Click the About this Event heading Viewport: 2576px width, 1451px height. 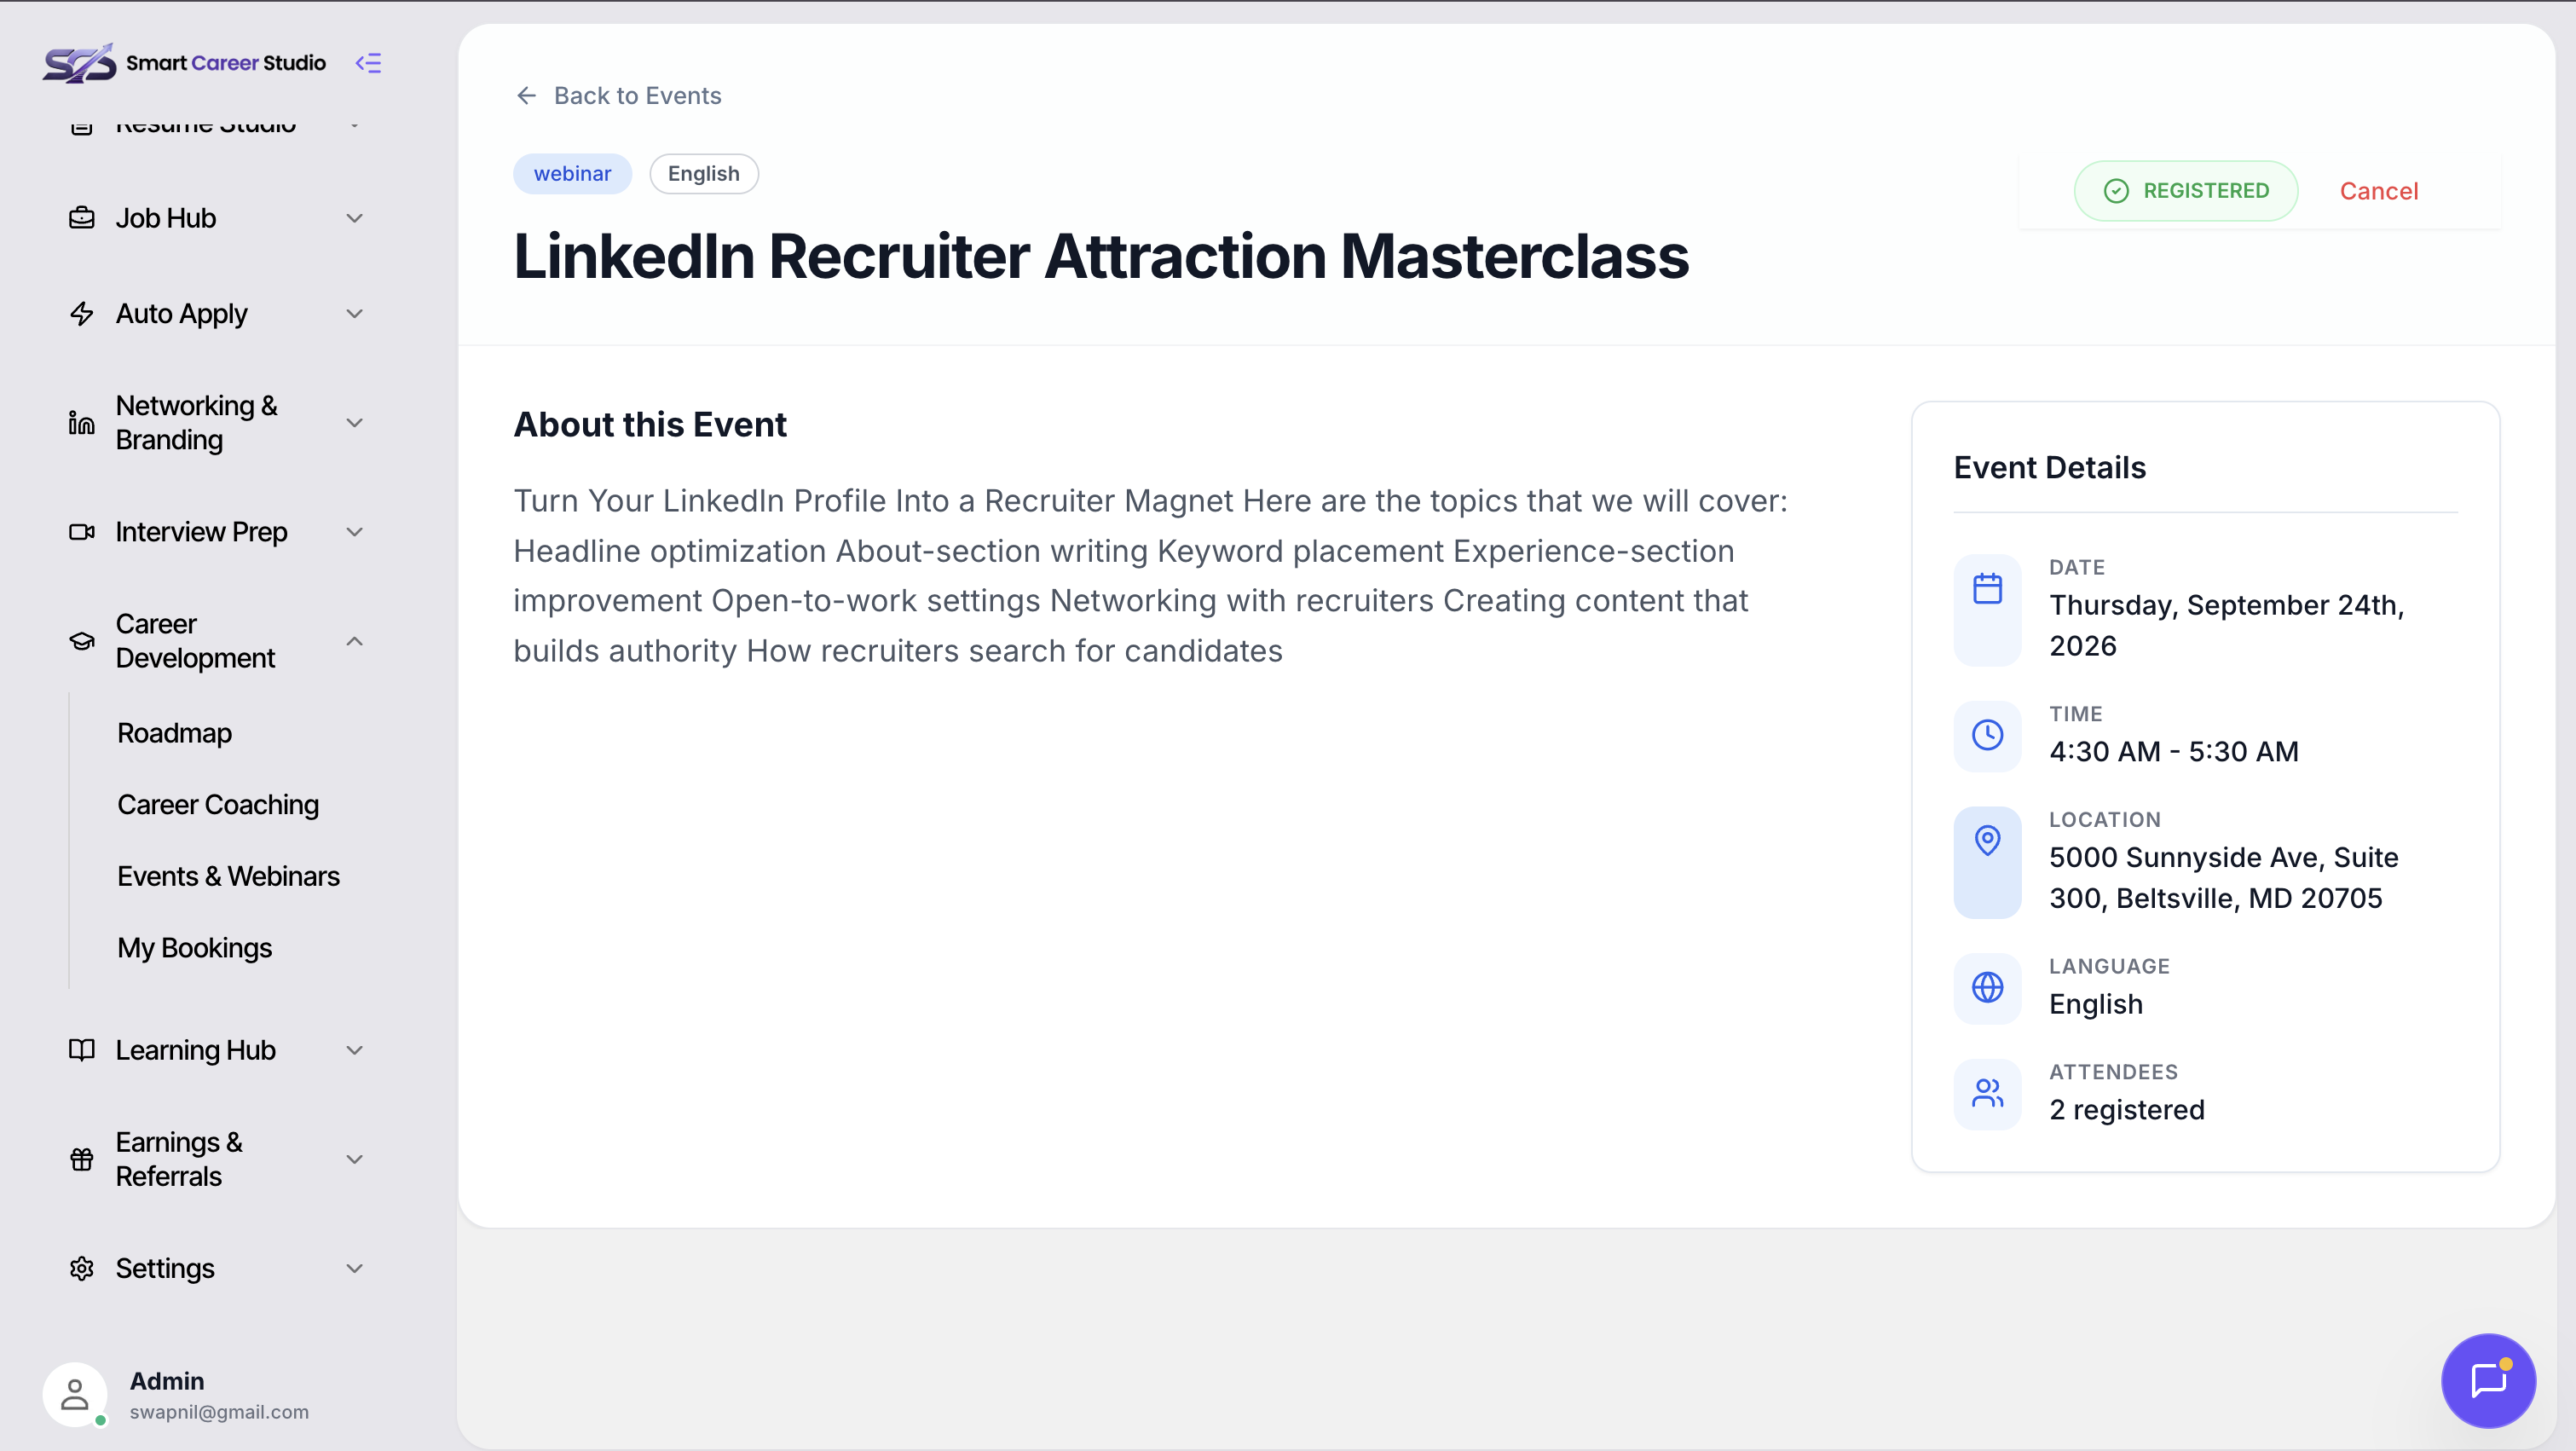tap(650, 425)
